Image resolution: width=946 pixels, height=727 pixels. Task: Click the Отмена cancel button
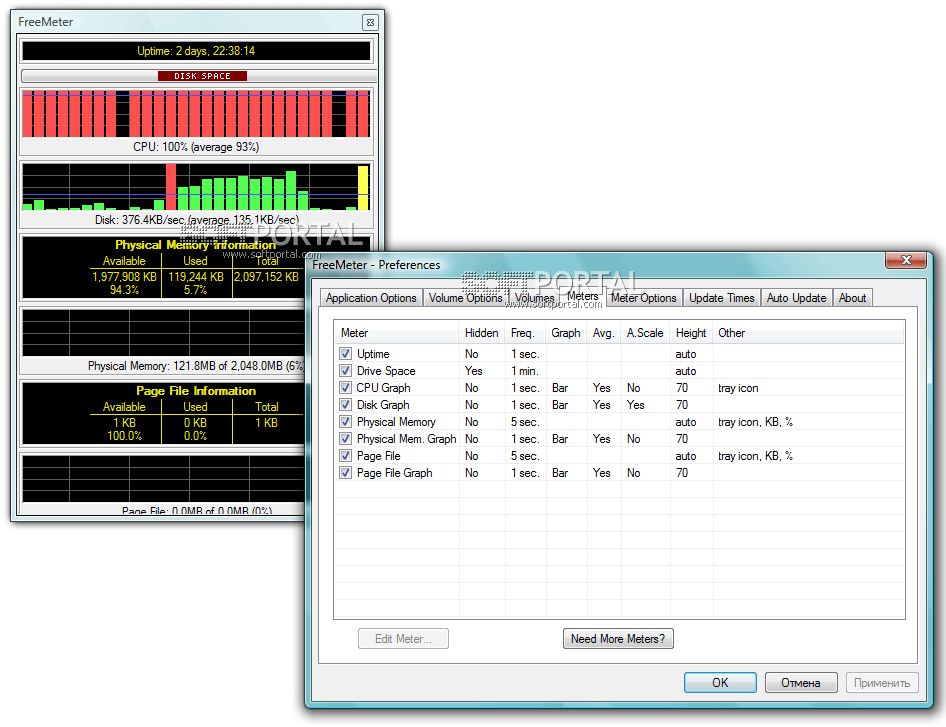pyautogui.click(x=801, y=683)
